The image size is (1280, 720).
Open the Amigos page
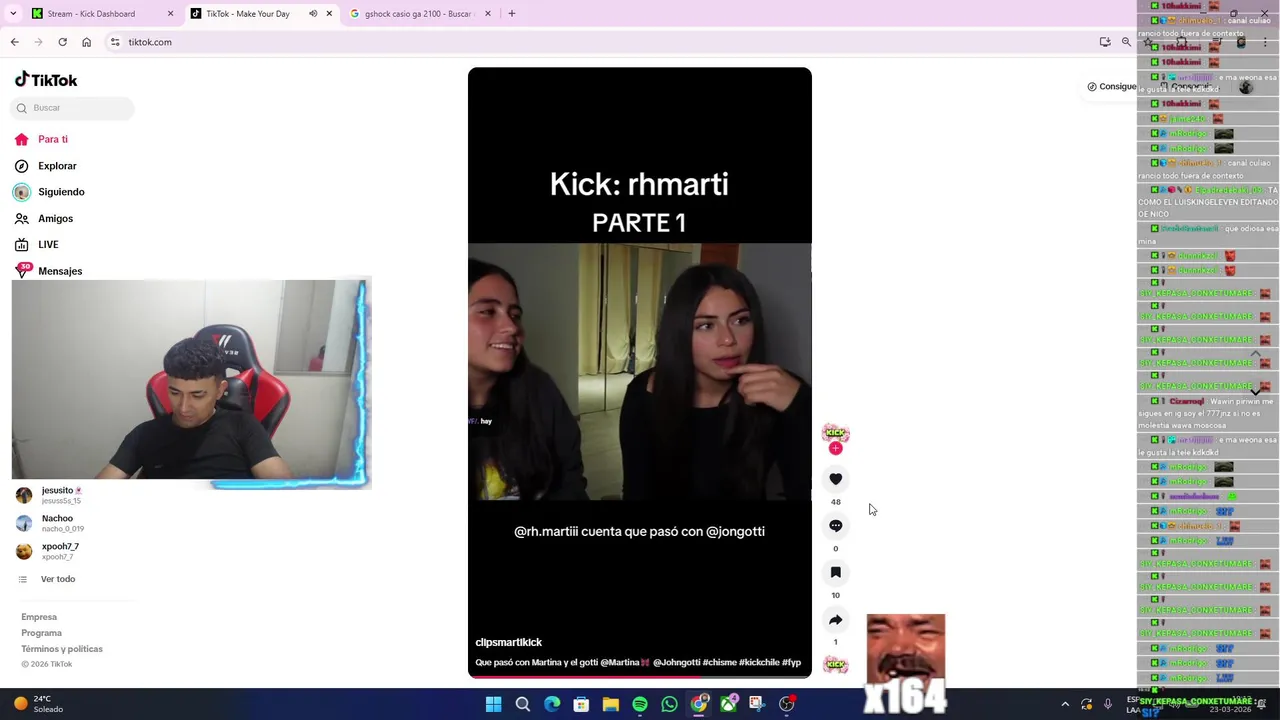click(44, 218)
